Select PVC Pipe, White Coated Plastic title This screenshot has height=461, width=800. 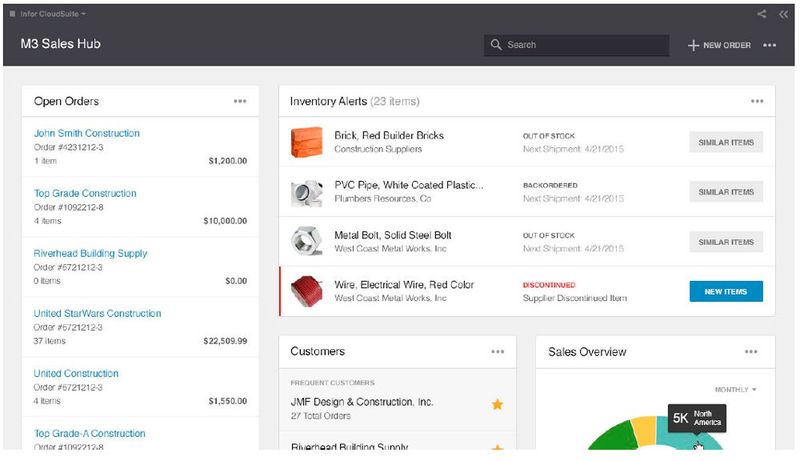coord(409,185)
